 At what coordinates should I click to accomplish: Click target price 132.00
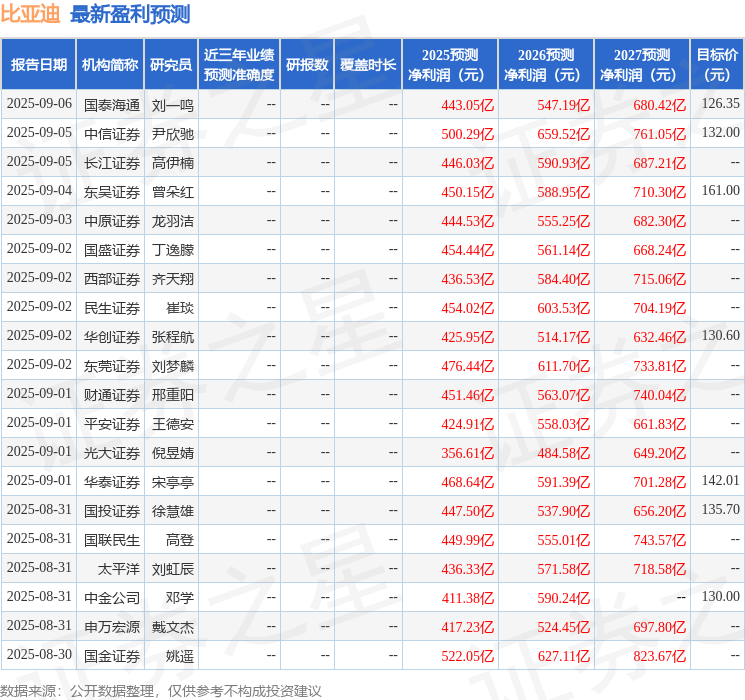[x=721, y=133]
